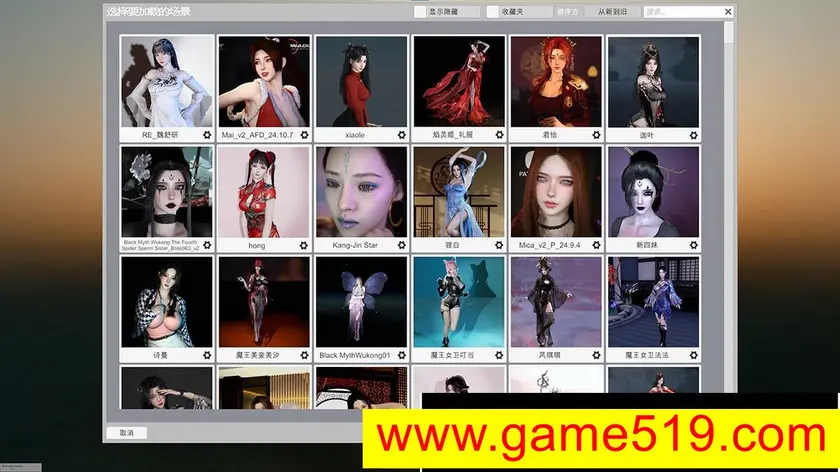Click the gear icon on Mai_v2_AFD_24.10.7
Screen dimensions: 840x472
(x=304, y=134)
